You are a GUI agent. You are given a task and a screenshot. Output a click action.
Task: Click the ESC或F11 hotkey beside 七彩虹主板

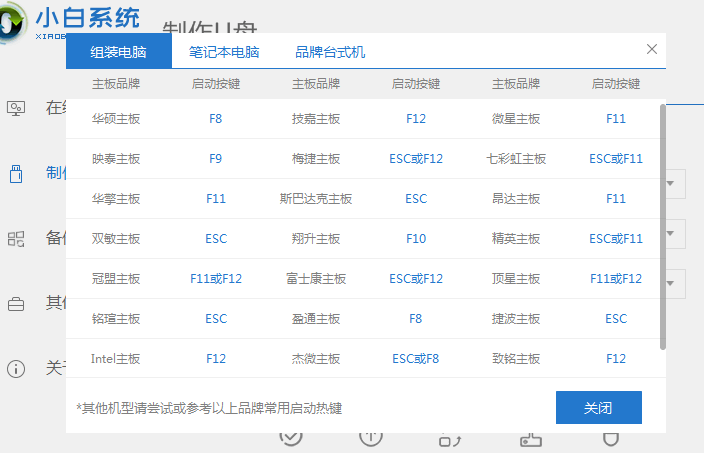click(616, 159)
